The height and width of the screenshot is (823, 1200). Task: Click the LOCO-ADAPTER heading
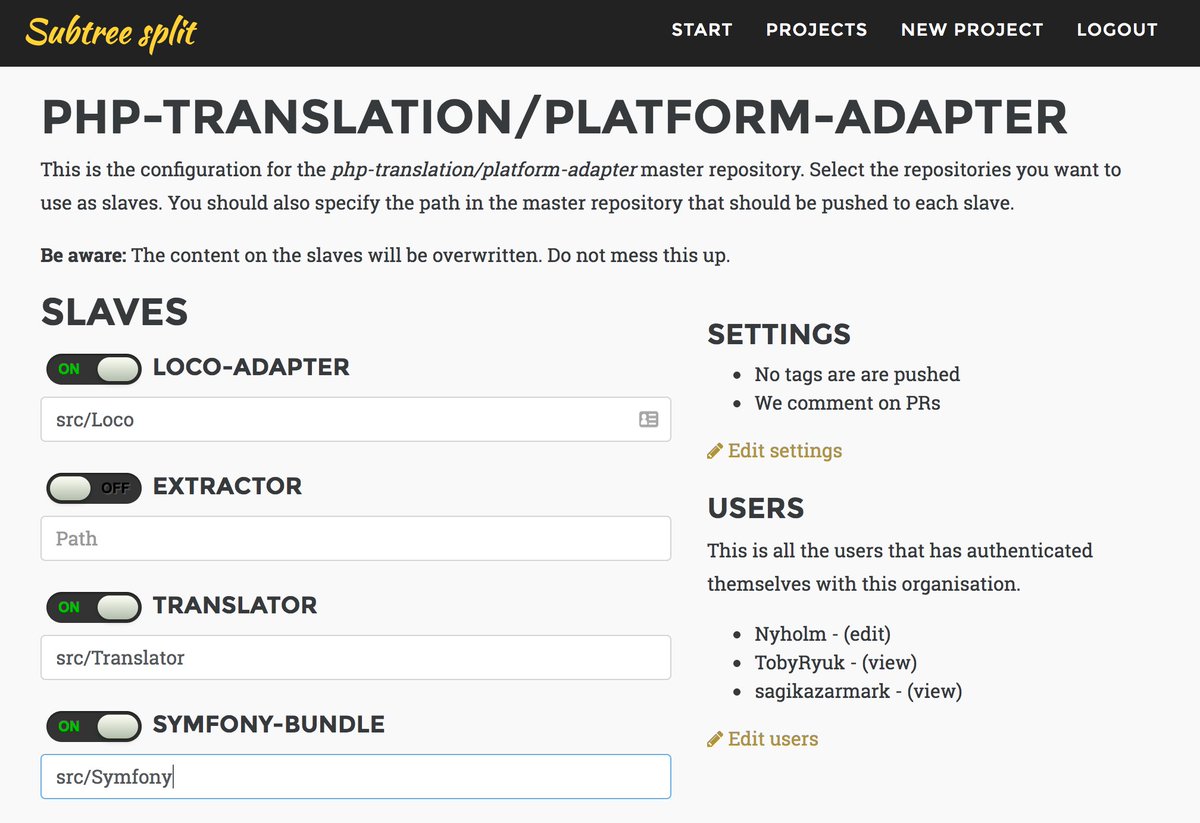251,367
